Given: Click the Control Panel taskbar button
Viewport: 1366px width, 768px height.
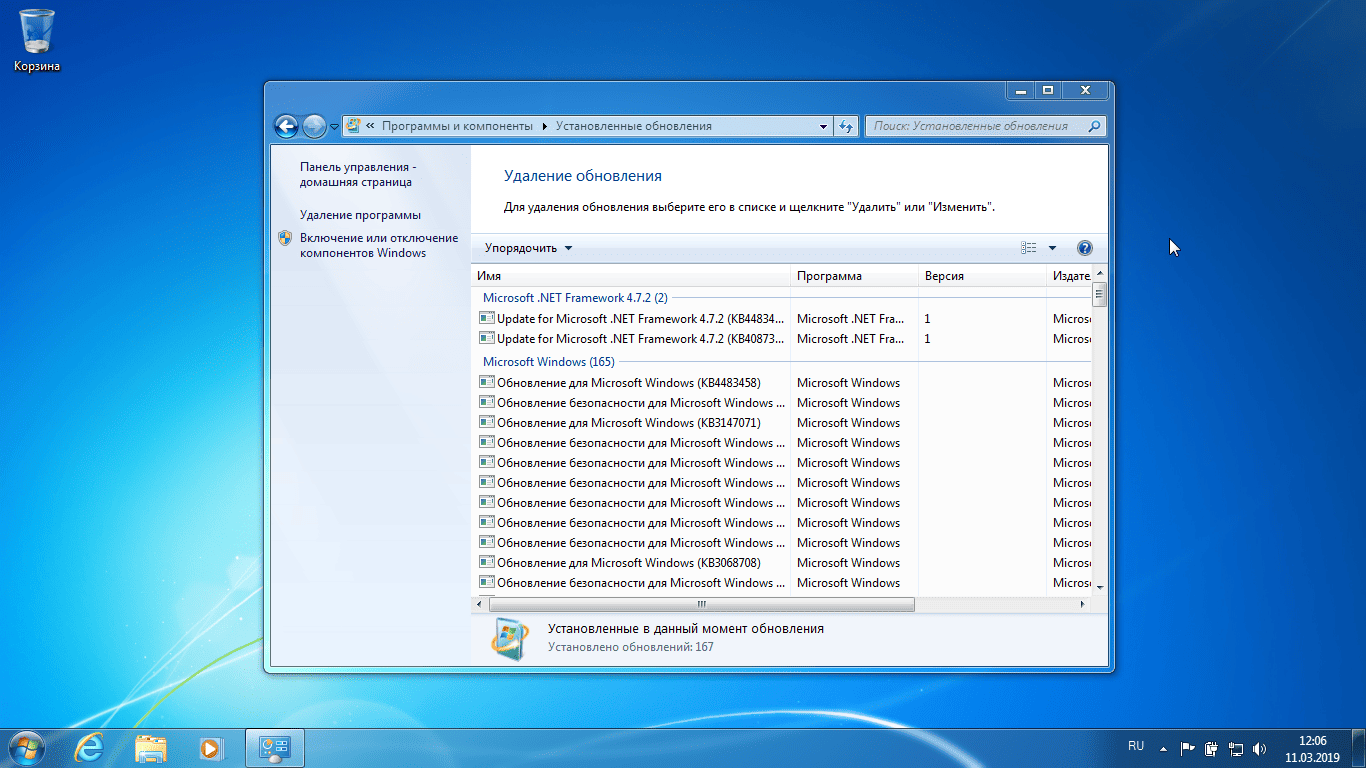Looking at the screenshot, I should pos(274,747).
